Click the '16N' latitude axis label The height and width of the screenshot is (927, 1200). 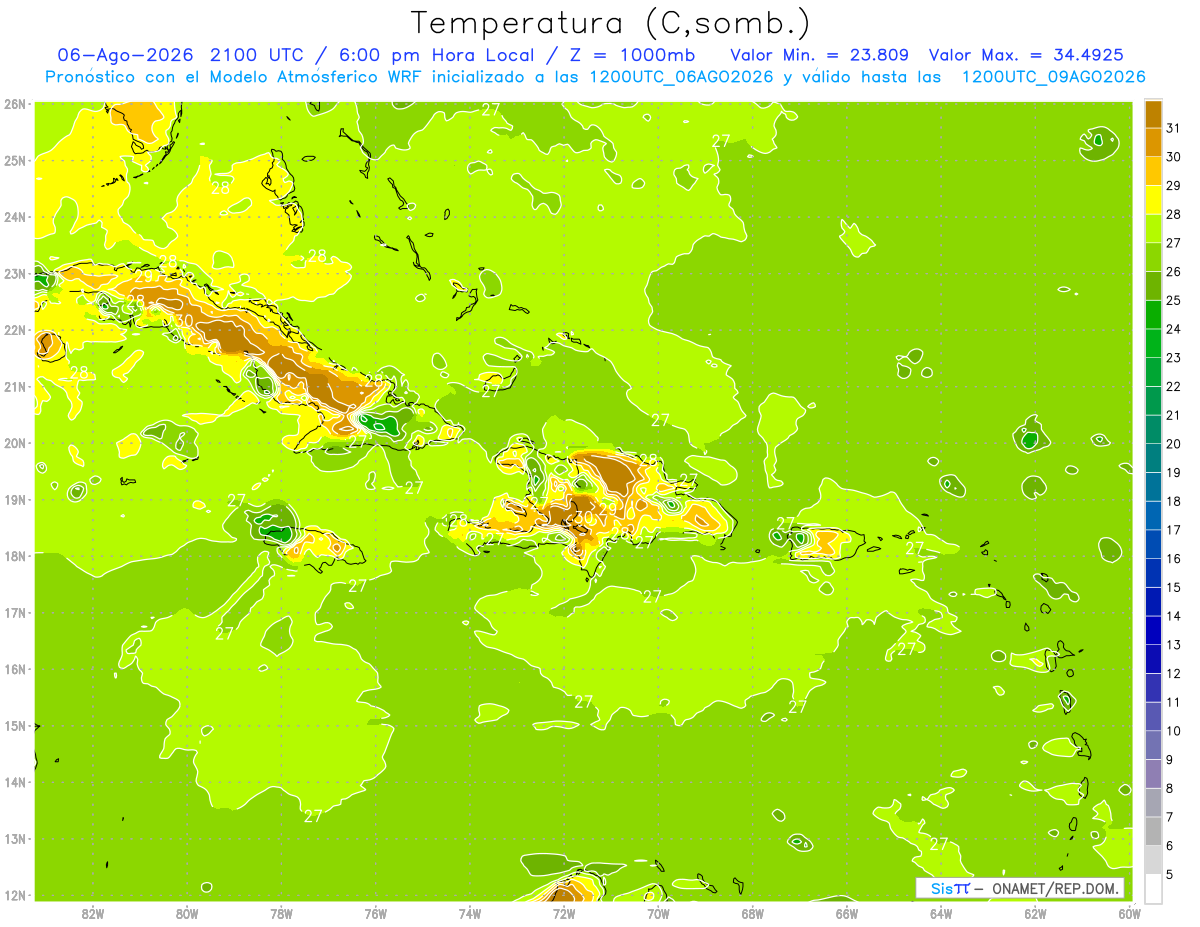[15, 669]
